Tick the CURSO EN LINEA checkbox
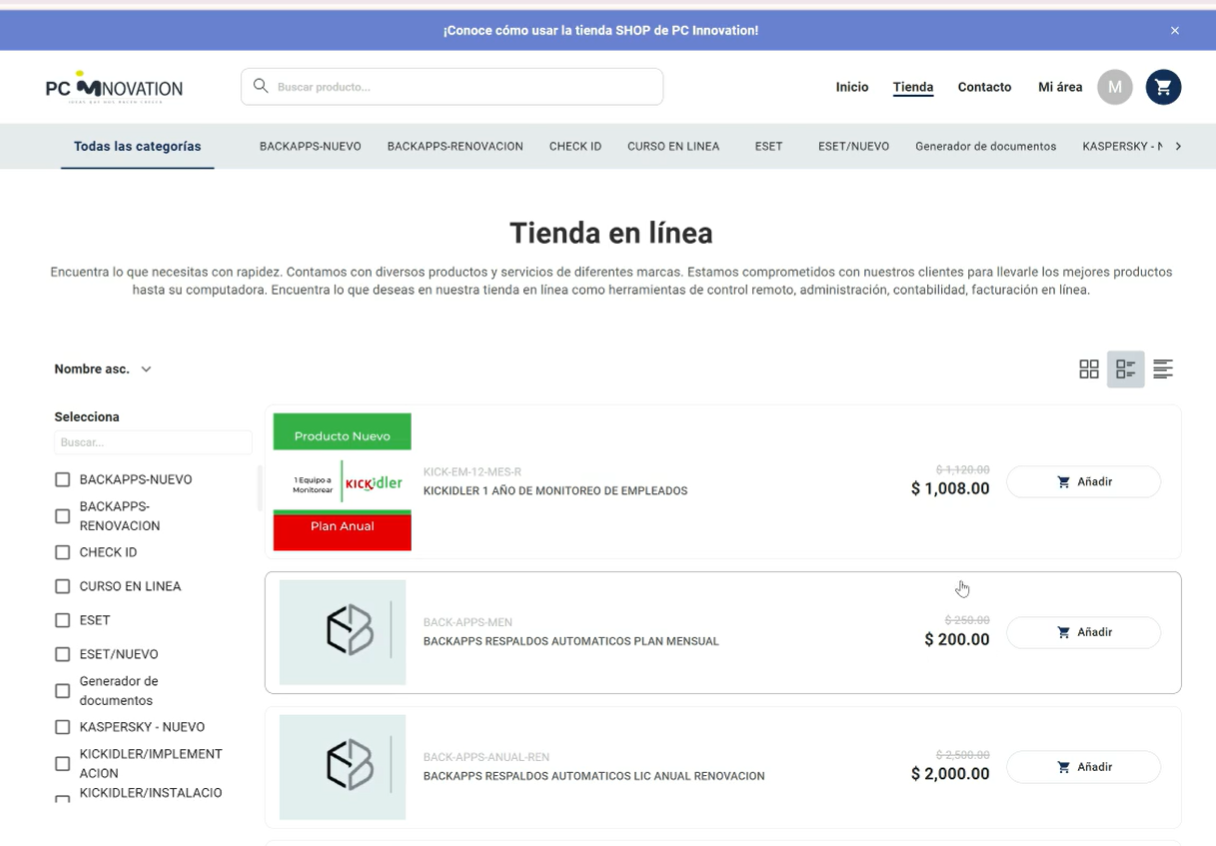1216x846 pixels. (62, 586)
